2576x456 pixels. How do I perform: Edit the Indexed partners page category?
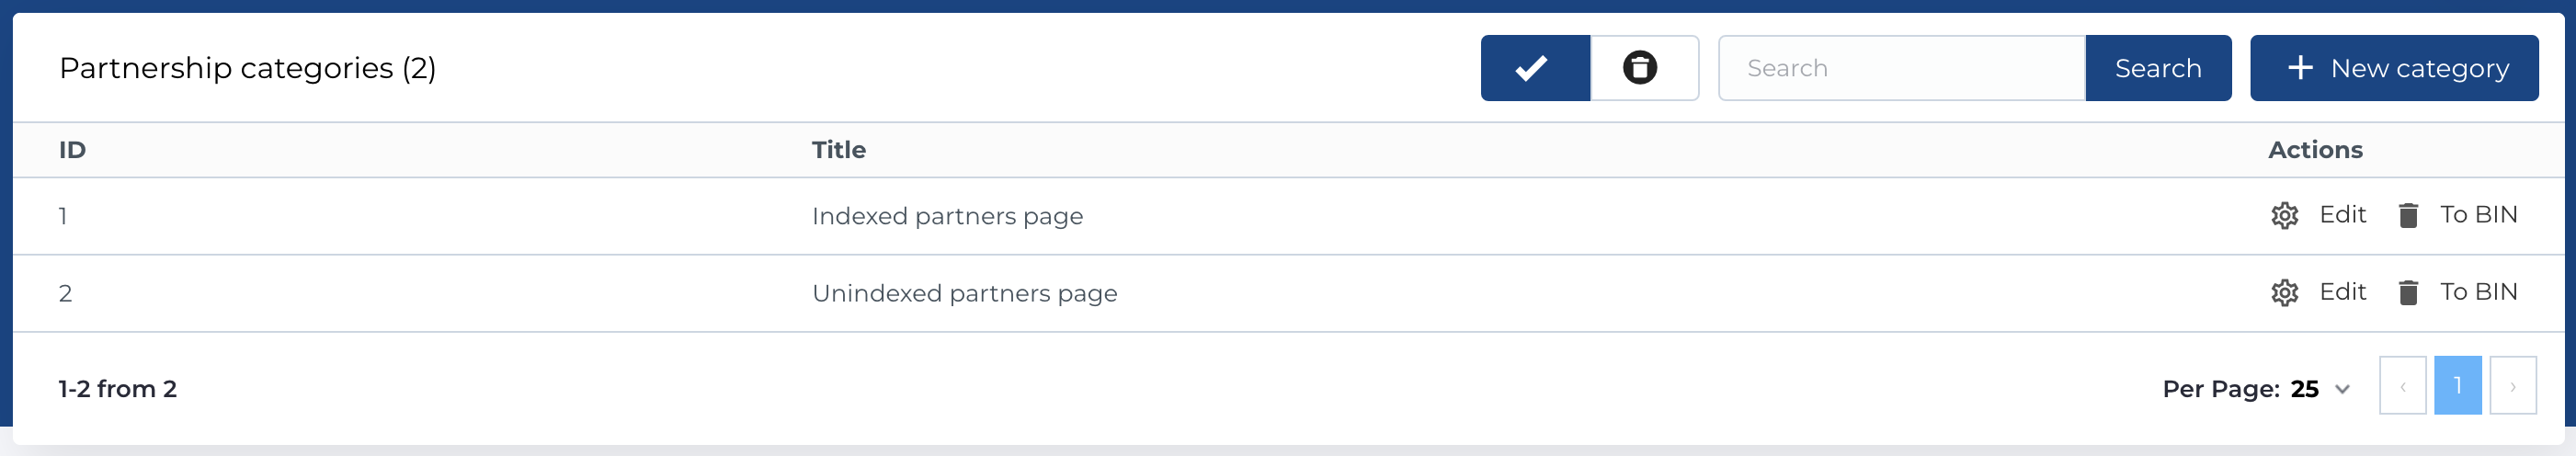pyautogui.click(x=2342, y=215)
